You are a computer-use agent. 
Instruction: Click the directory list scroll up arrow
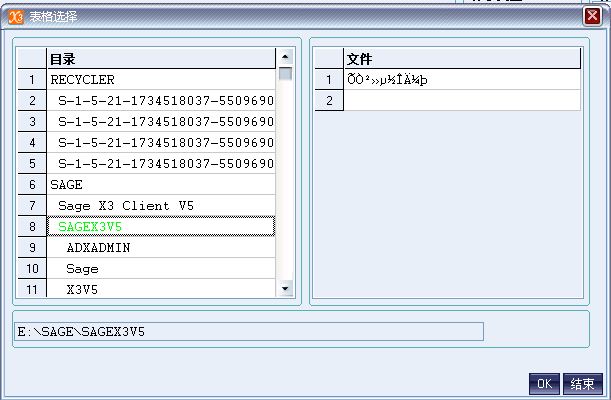point(285,58)
